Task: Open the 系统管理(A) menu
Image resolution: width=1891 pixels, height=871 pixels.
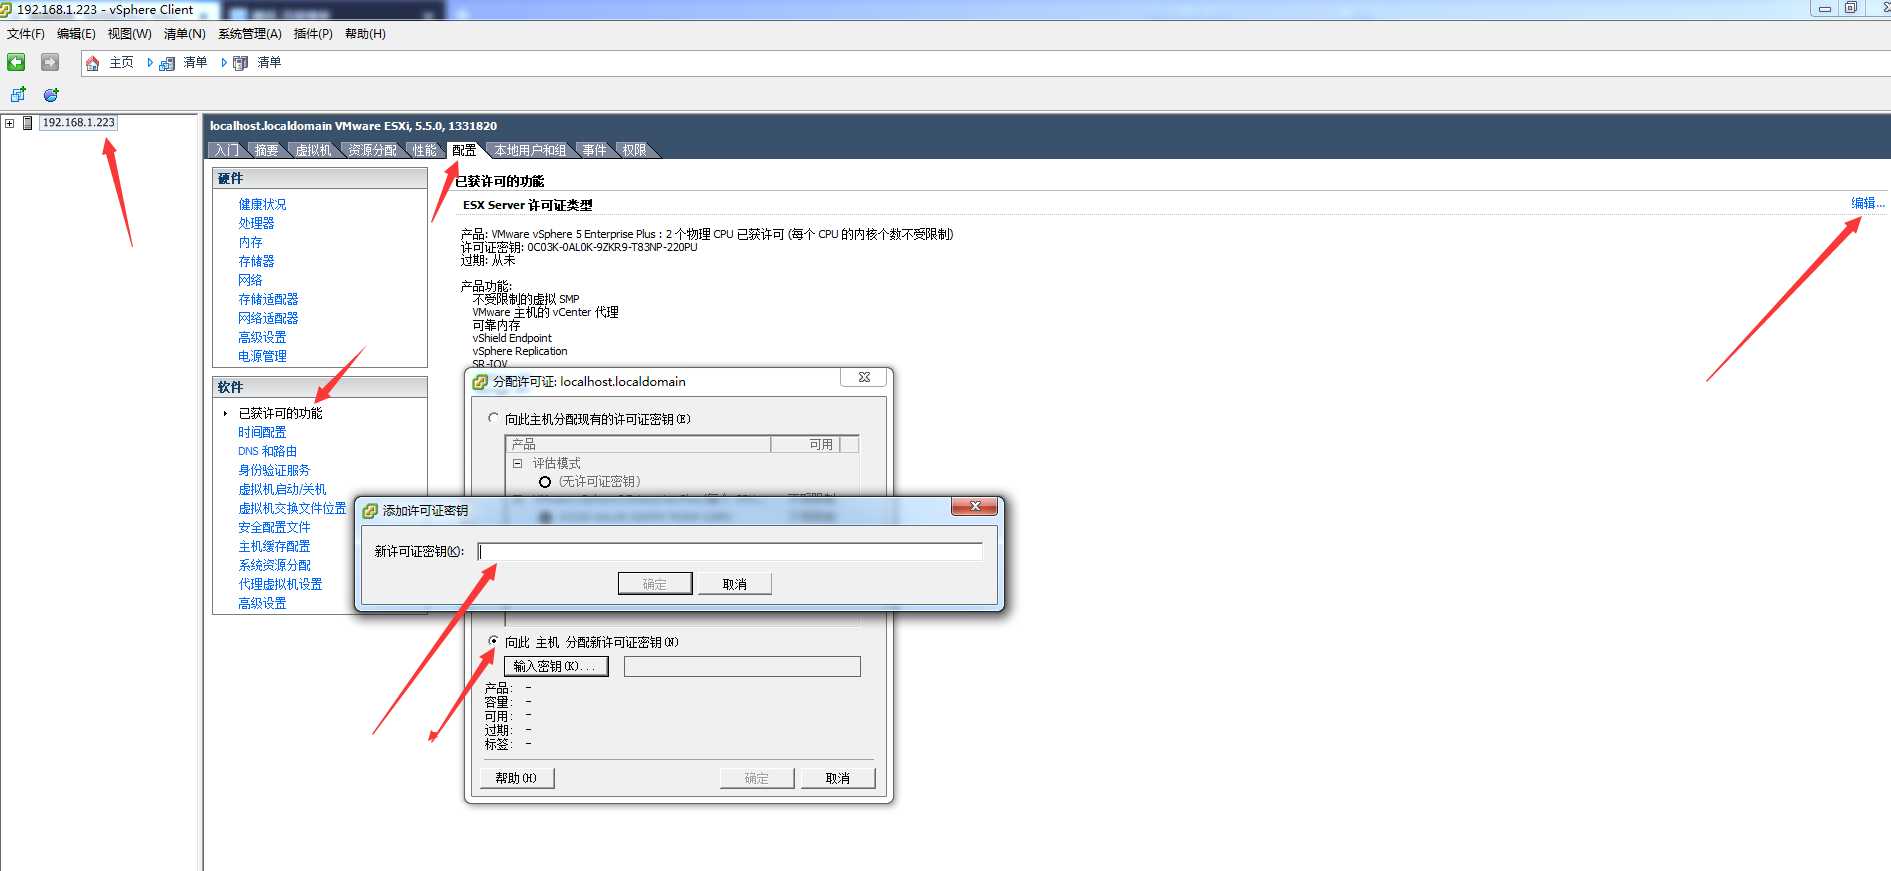Action: tap(250, 34)
